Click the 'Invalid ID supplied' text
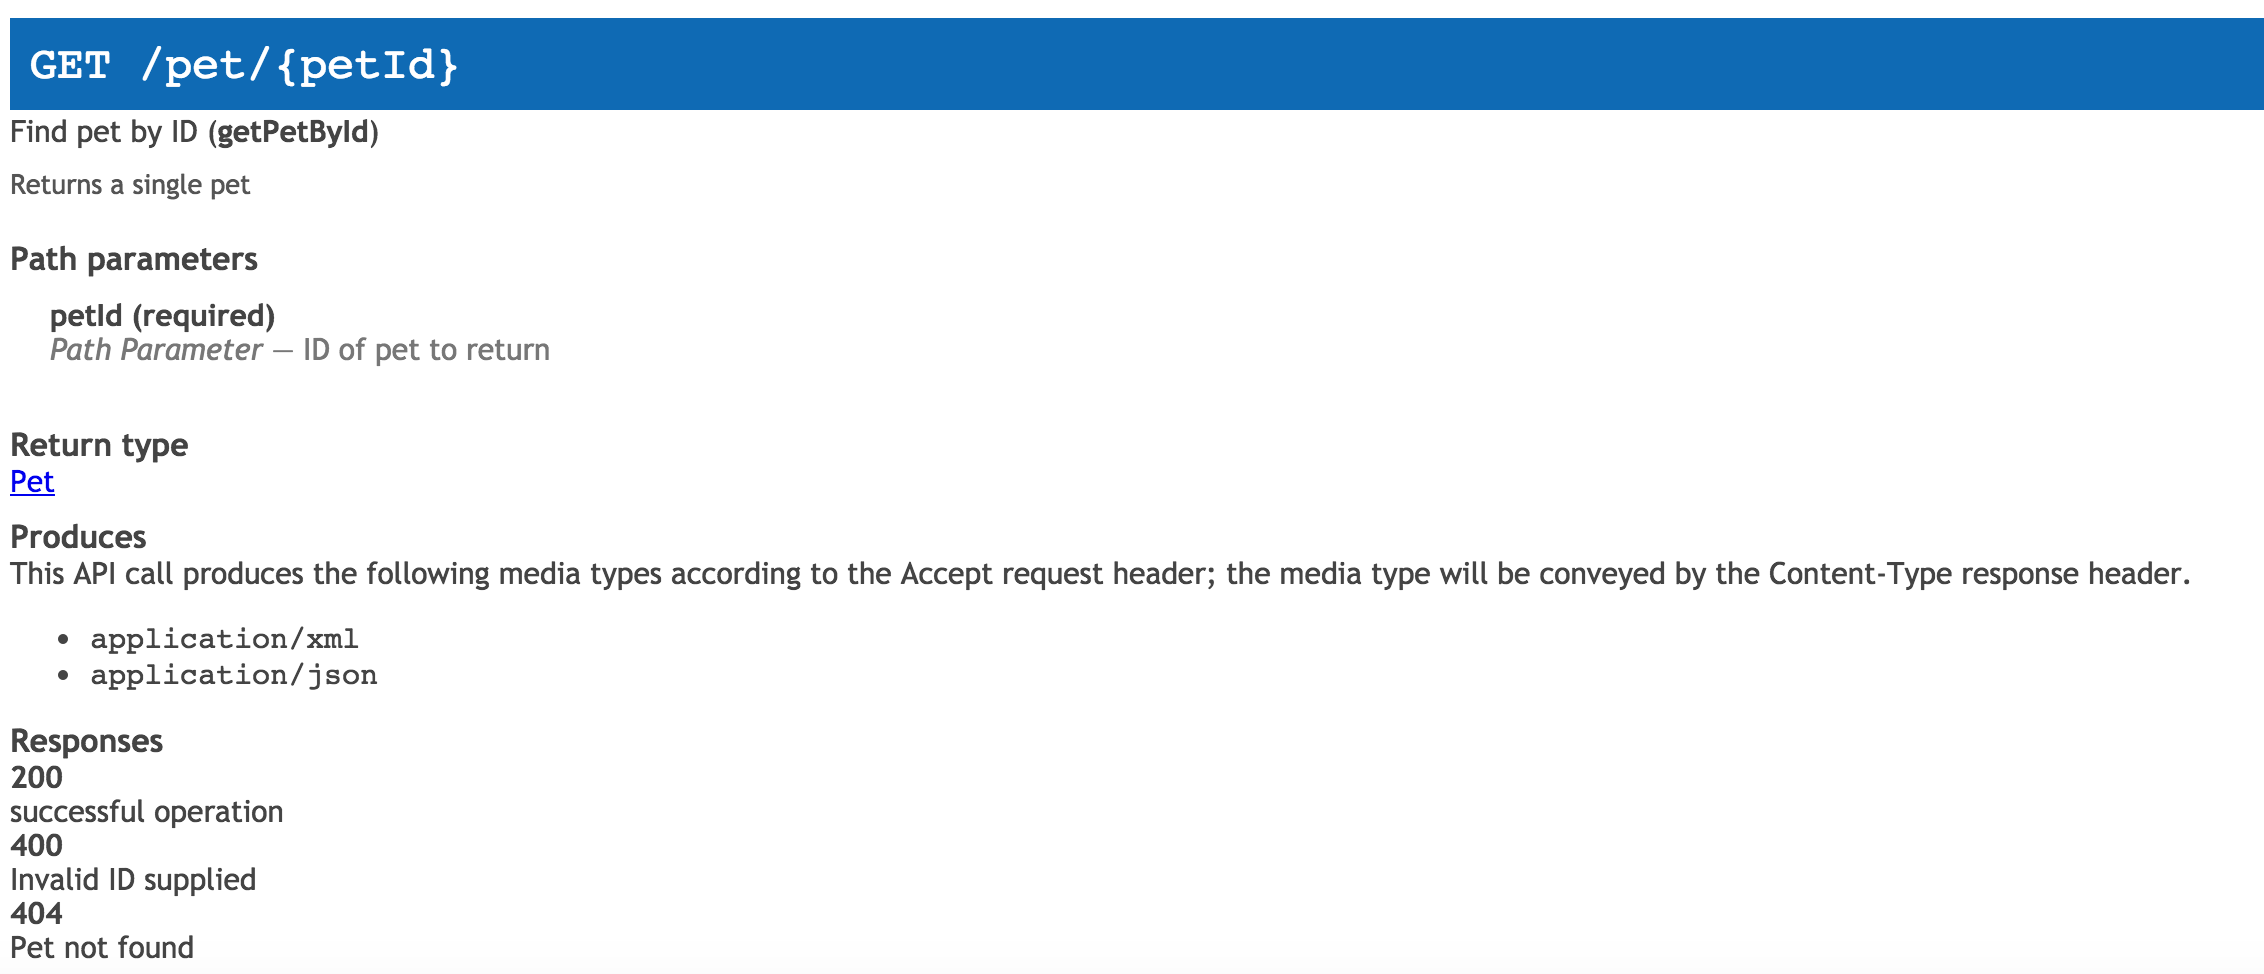Viewport: 2264px width, 974px height. 133,880
